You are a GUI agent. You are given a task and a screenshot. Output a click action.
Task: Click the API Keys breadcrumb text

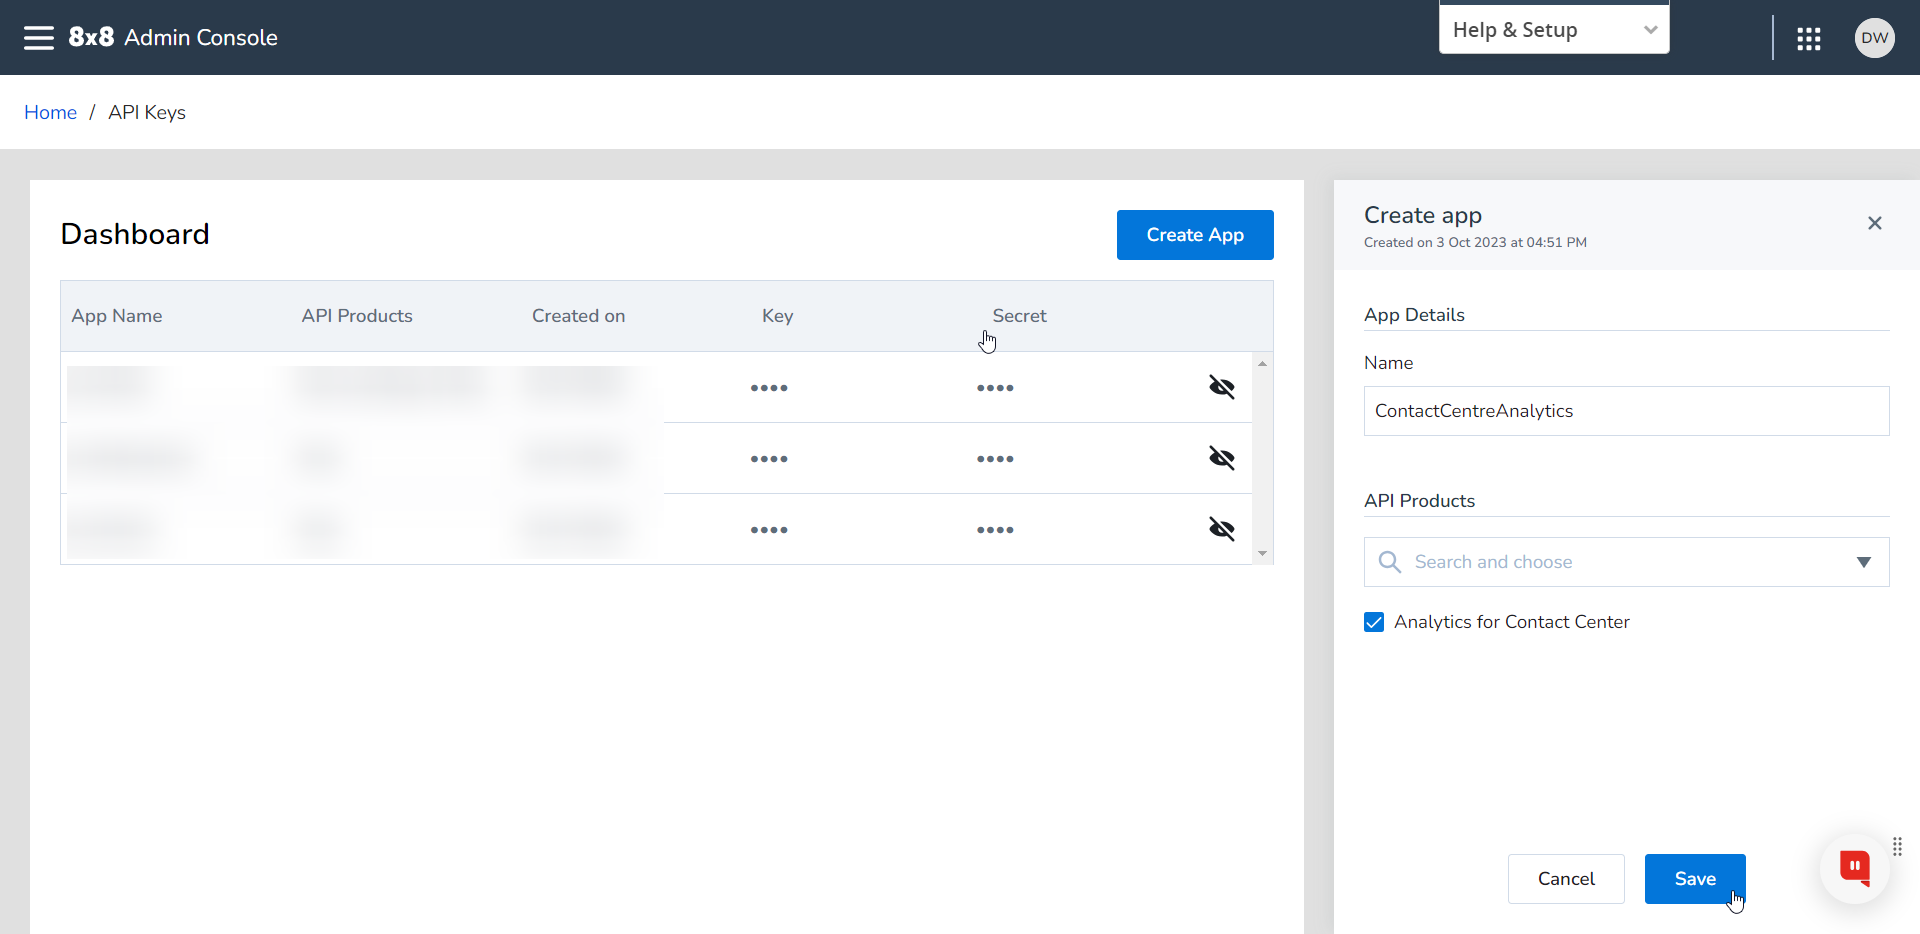click(x=147, y=112)
